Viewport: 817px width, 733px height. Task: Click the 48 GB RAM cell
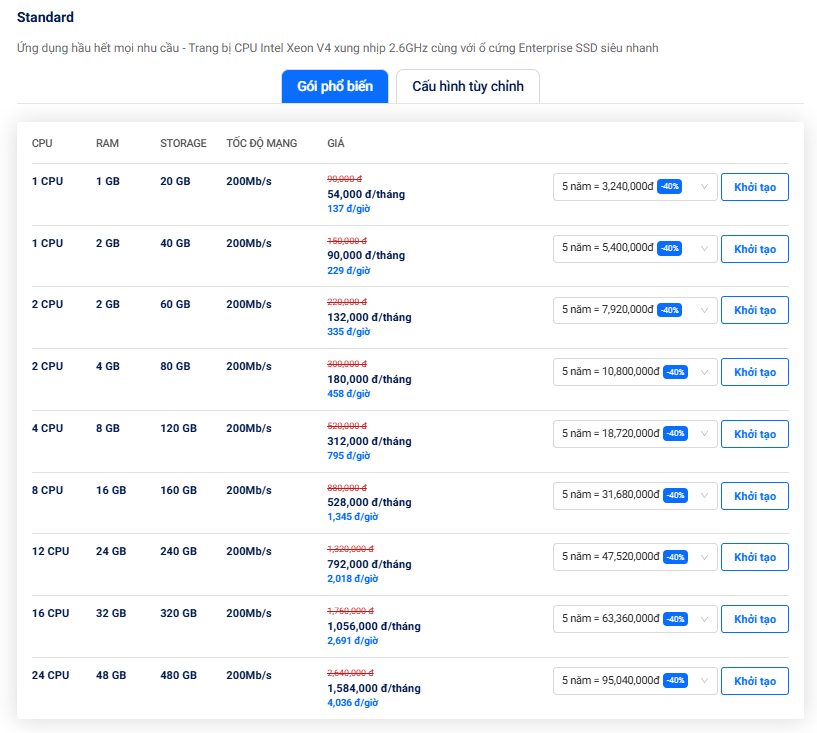[111, 675]
